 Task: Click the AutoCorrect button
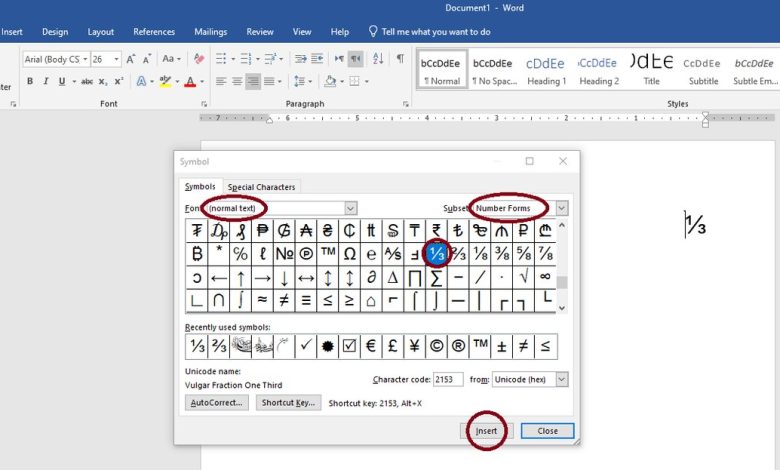coord(216,402)
